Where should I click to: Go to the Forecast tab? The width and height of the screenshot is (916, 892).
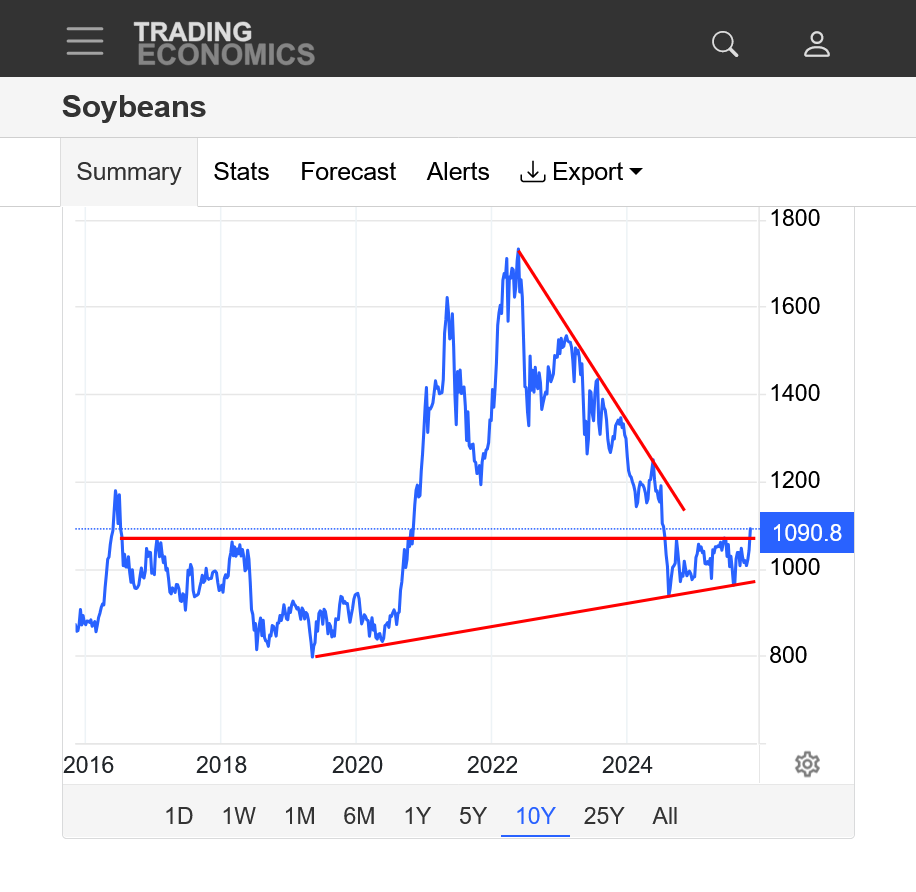pyautogui.click(x=348, y=172)
